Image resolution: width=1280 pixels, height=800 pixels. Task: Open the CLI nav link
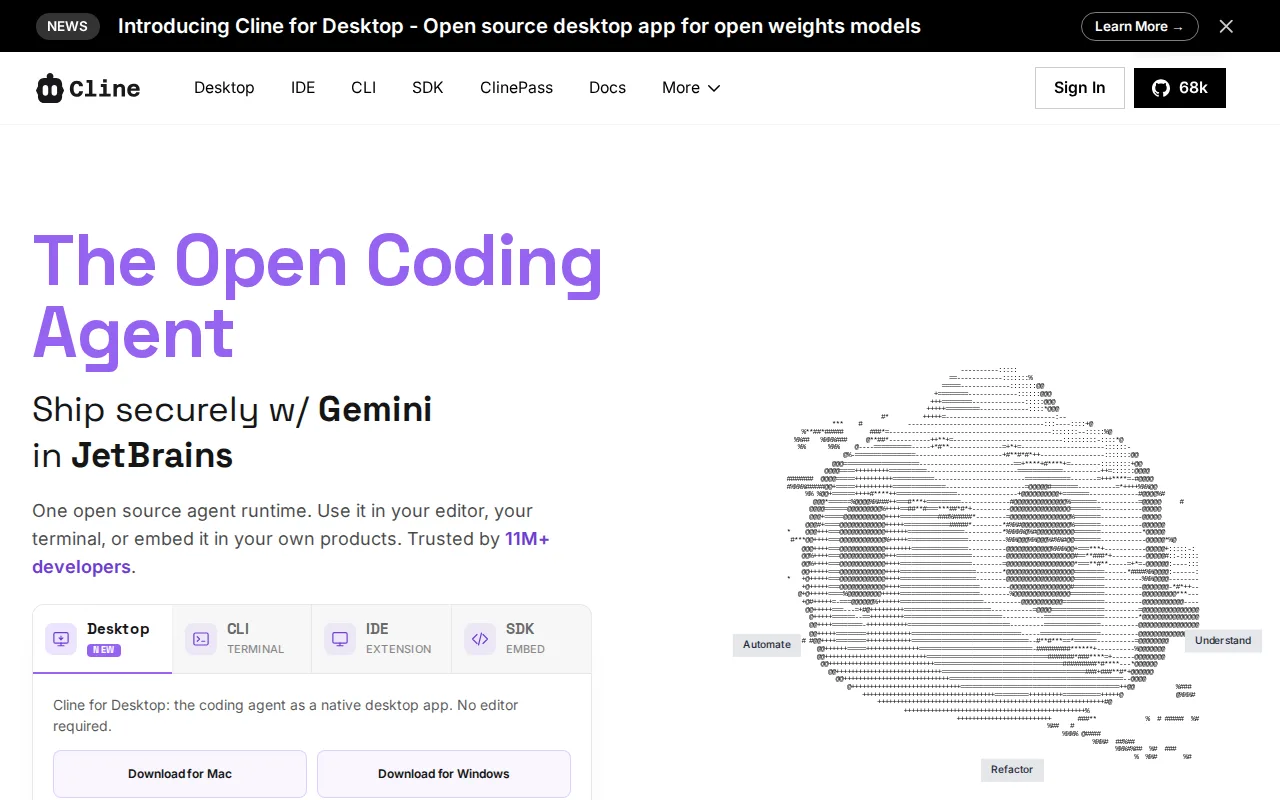[x=364, y=88]
